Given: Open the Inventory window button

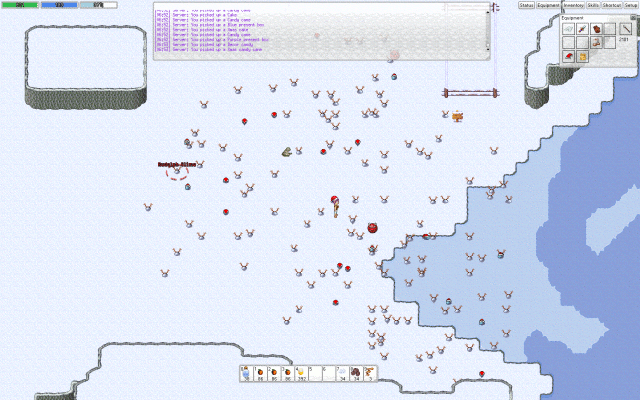Looking at the screenshot, I should (x=573, y=5).
